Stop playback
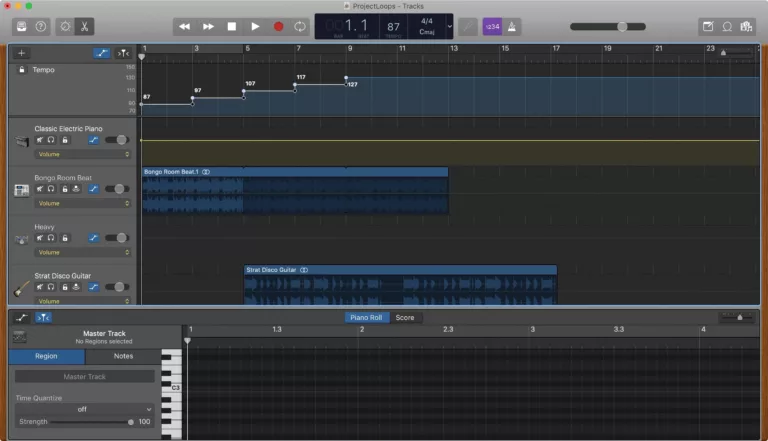This screenshot has height=441, width=768. coord(232,26)
